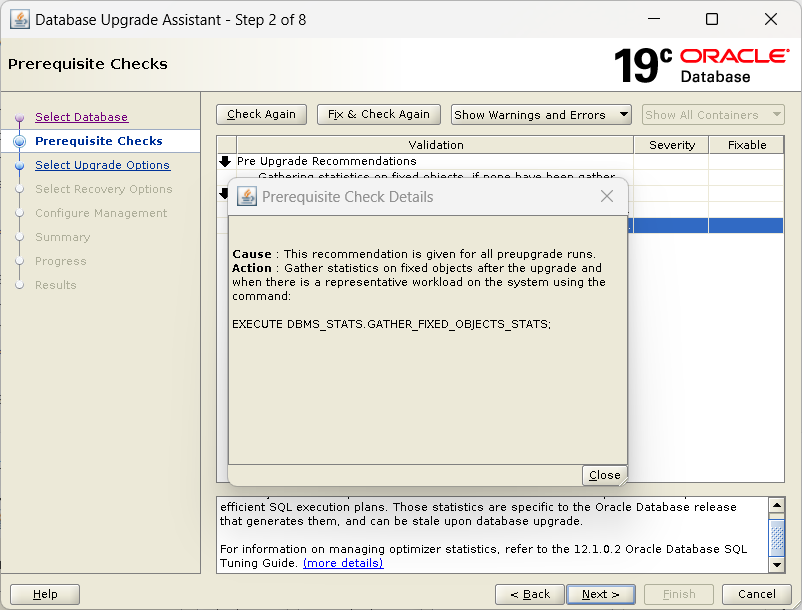Click Fix & Check Again button
The height and width of the screenshot is (610, 802).
point(378,114)
